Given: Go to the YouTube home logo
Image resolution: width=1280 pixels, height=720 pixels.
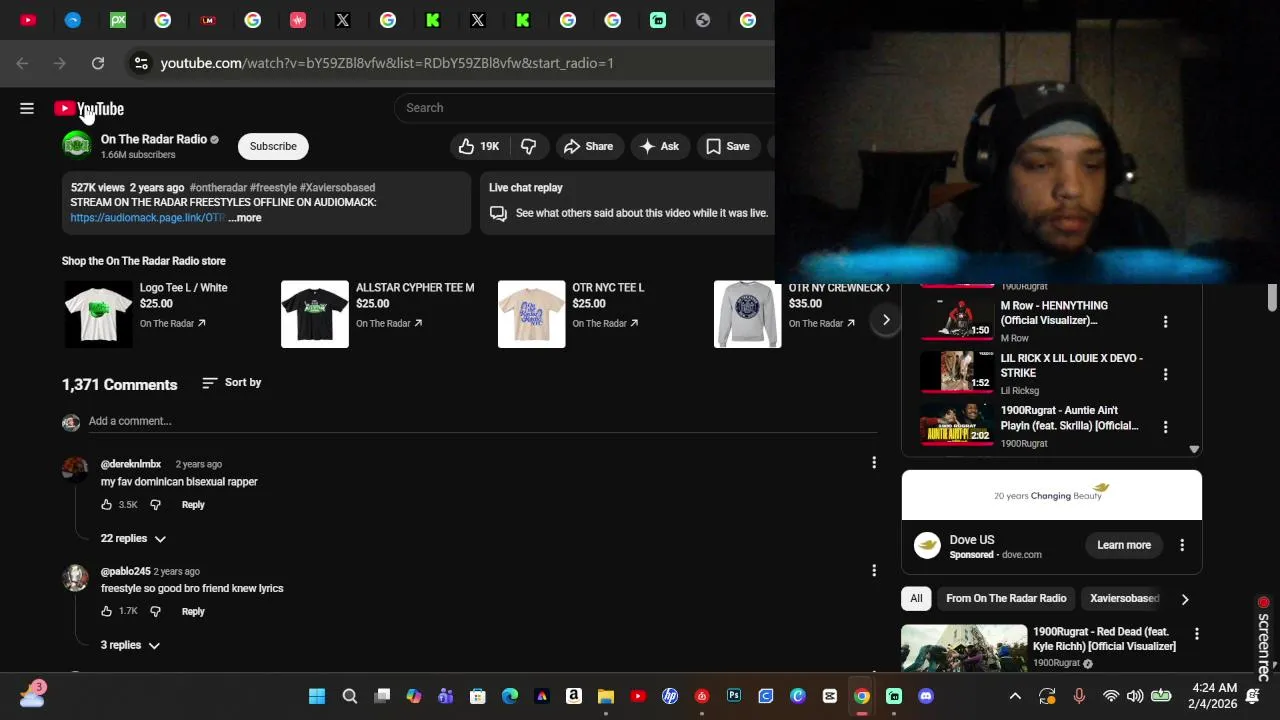Looking at the screenshot, I should click(x=89, y=108).
